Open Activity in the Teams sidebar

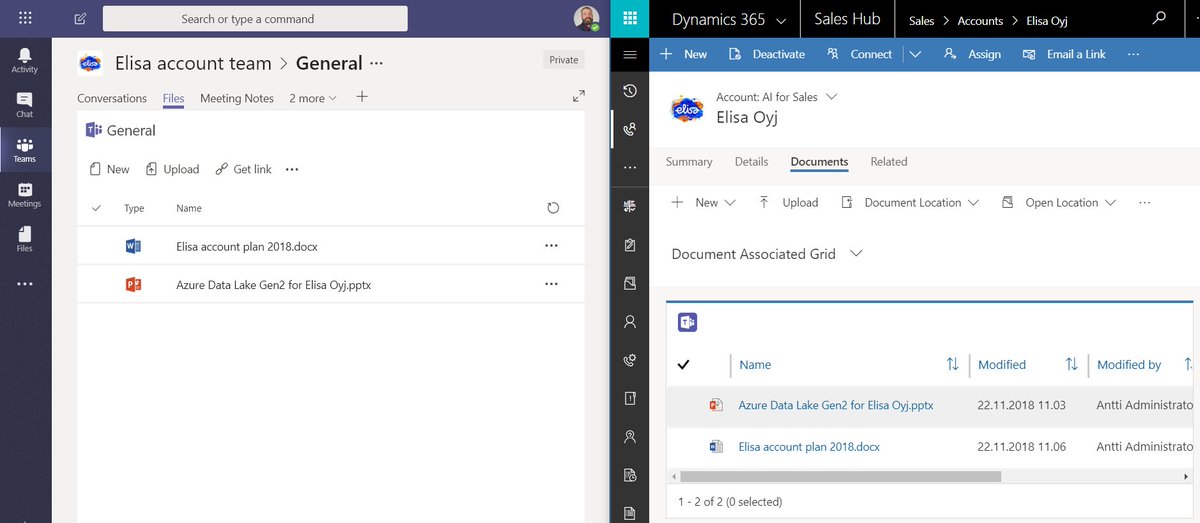pyautogui.click(x=25, y=60)
